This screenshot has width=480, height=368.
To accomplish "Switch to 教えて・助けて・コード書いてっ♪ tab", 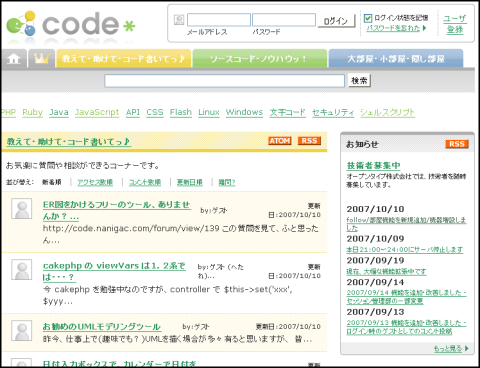I will pos(124,59).
